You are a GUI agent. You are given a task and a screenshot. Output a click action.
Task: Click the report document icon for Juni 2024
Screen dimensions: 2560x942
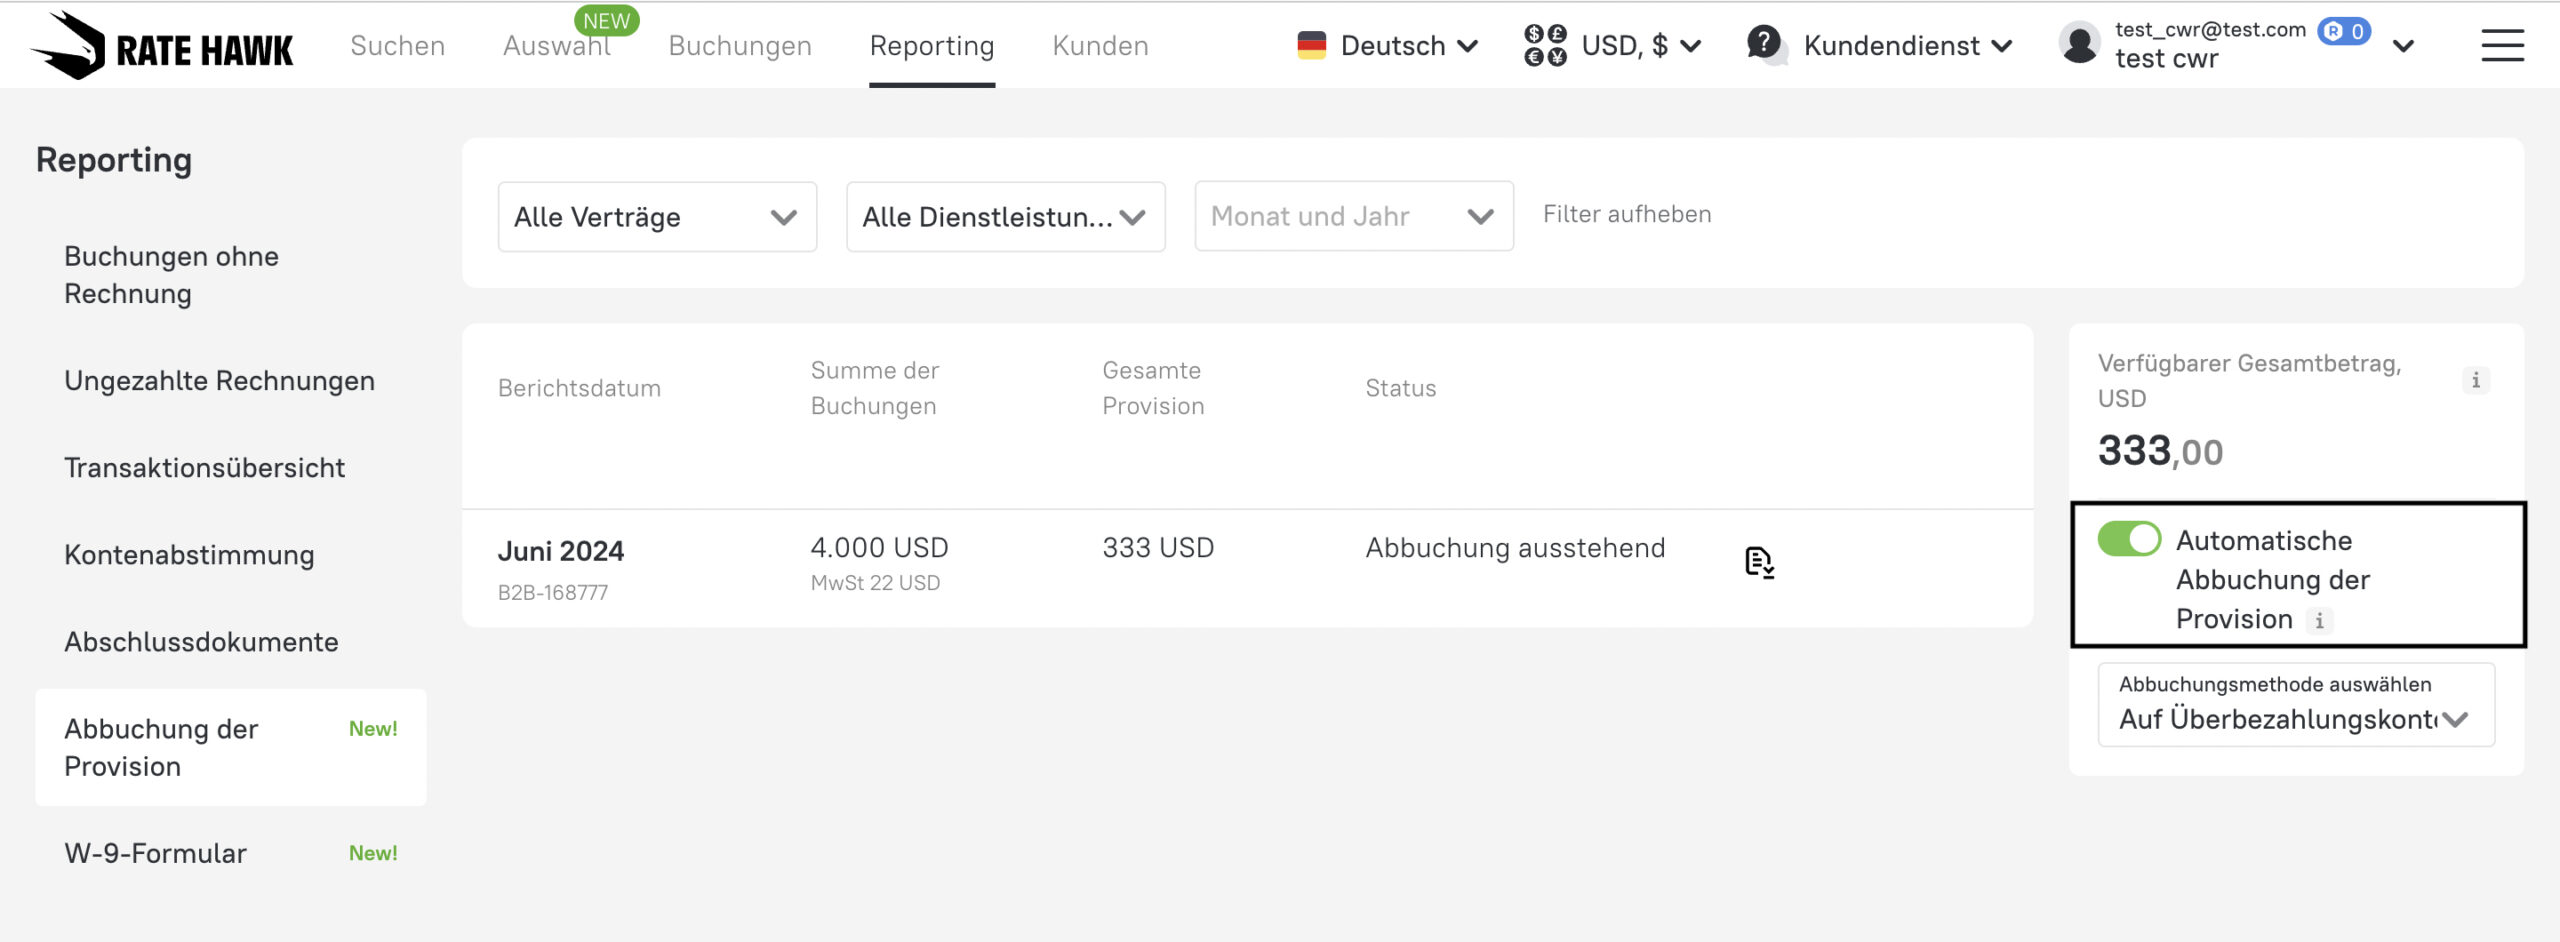coord(1758,563)
